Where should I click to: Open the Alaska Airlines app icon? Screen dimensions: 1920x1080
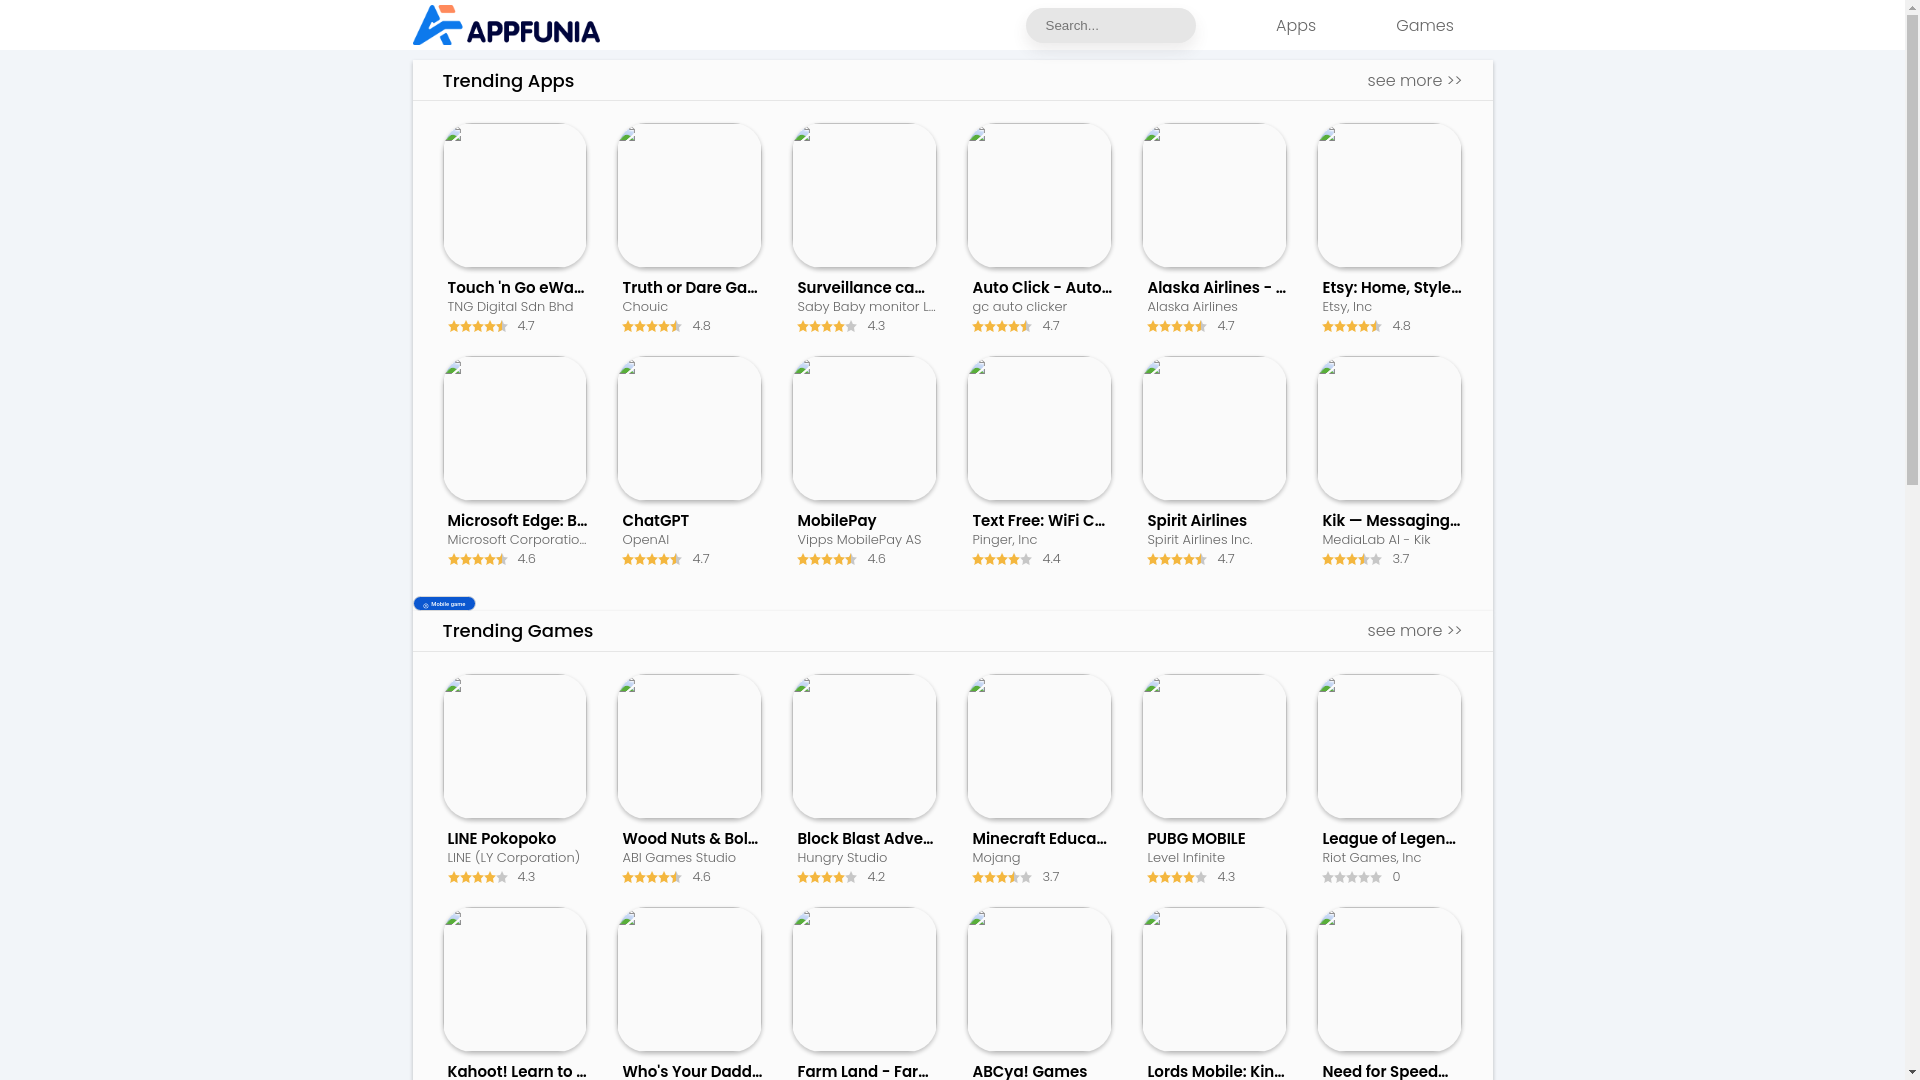click(x=1214, y=195)
